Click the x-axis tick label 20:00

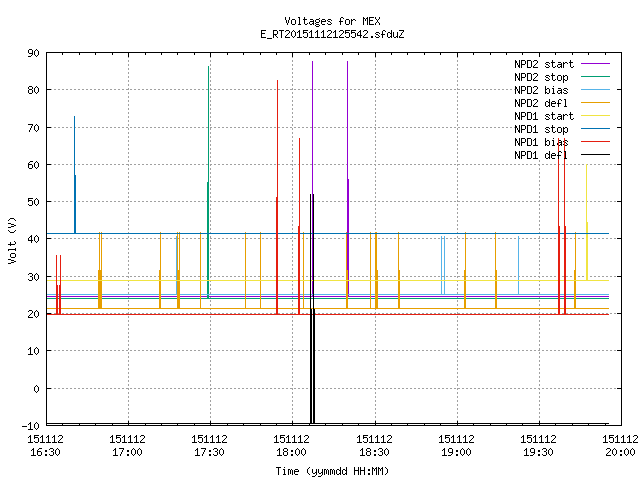pos(620,452)
